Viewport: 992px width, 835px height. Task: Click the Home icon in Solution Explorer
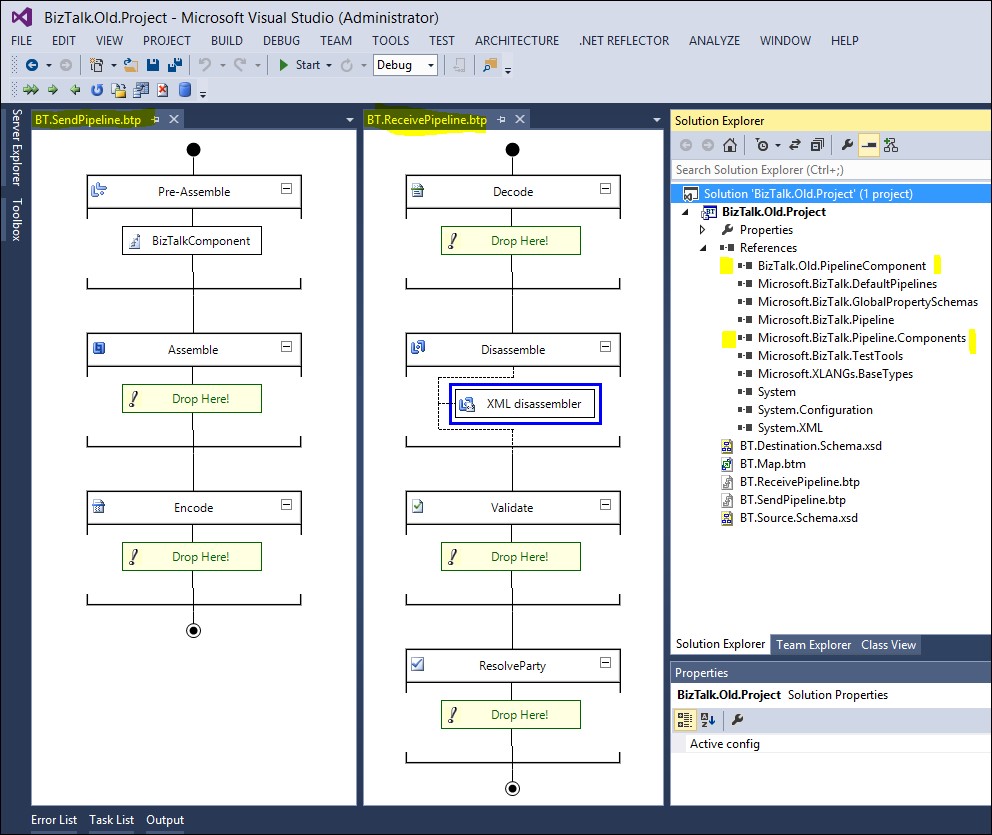click(729, 145)
